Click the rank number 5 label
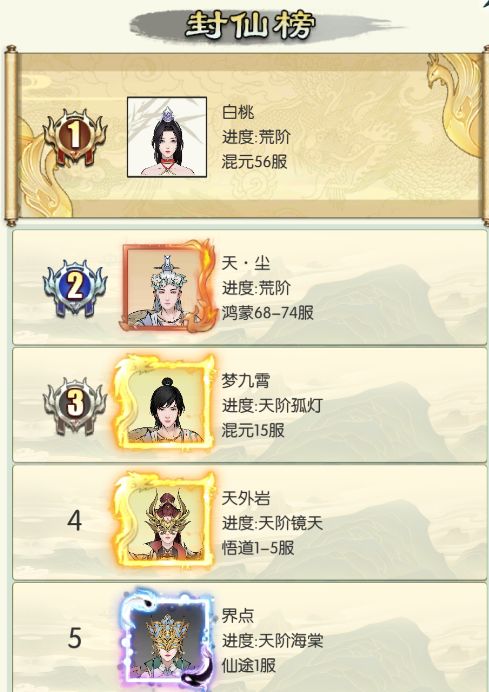The width and height of the screenshot is (489, 692). 75,638
